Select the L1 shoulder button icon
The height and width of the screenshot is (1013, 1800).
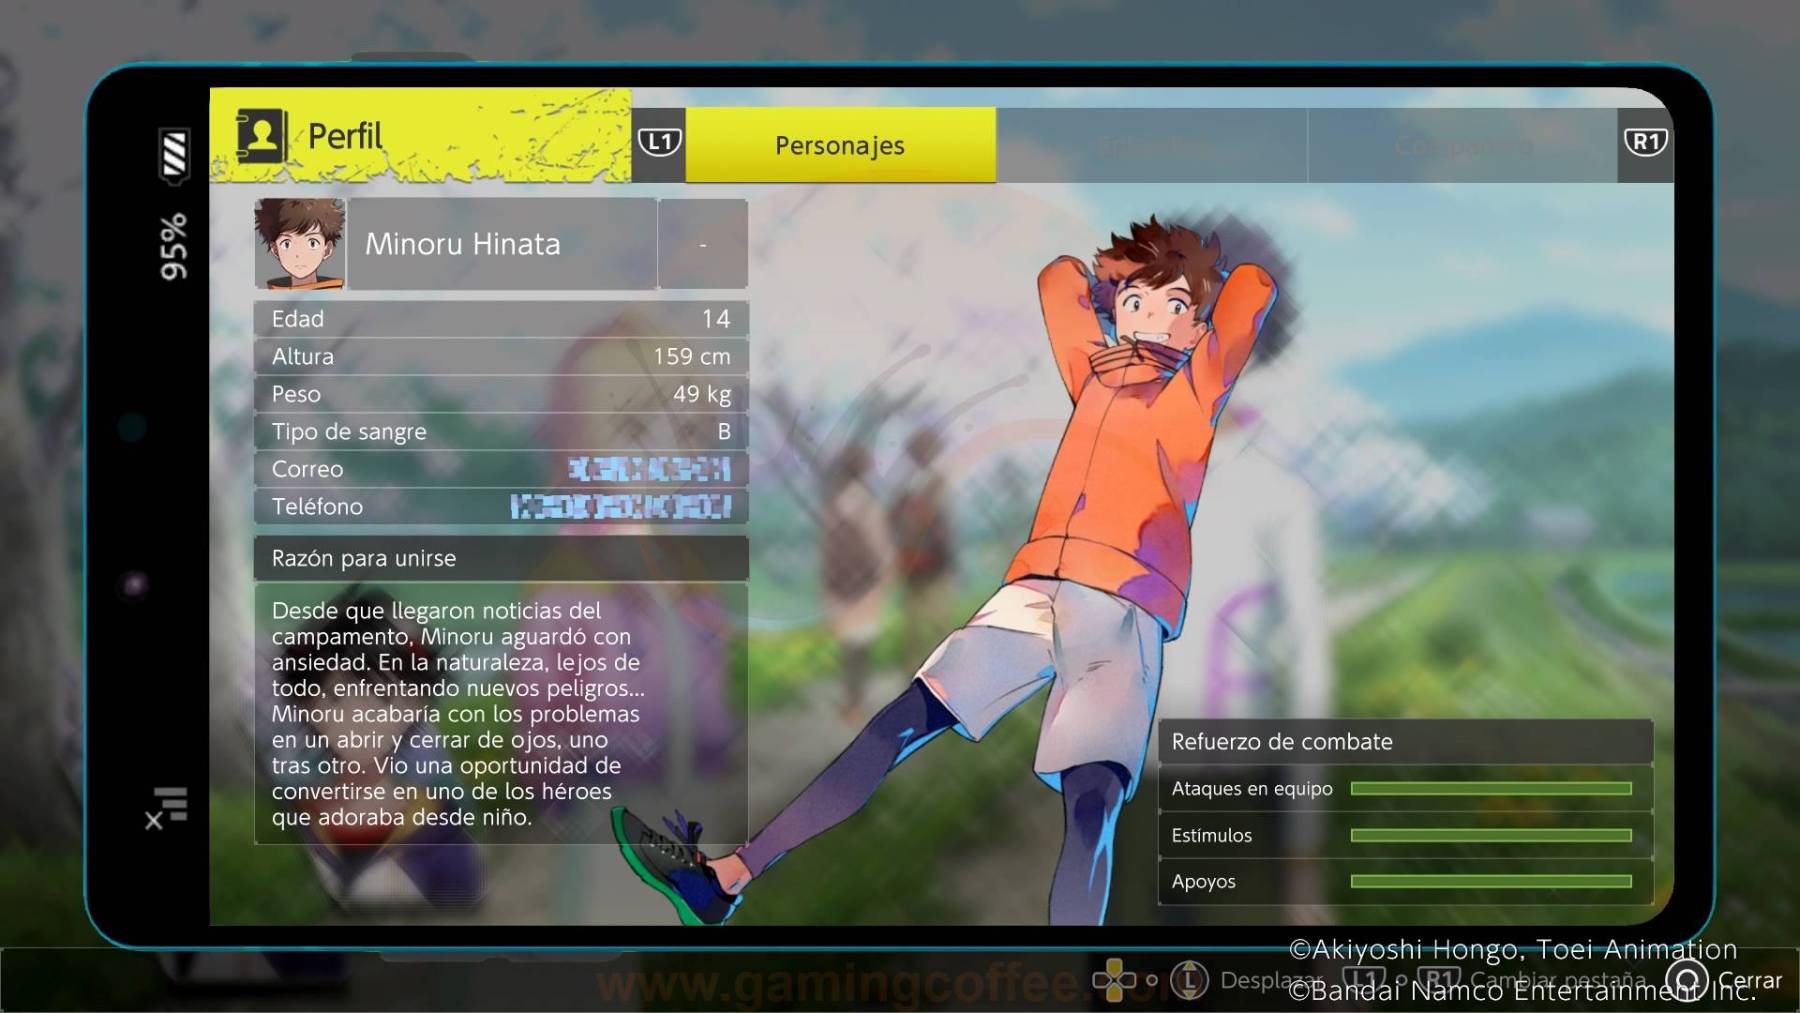point(659,142)
